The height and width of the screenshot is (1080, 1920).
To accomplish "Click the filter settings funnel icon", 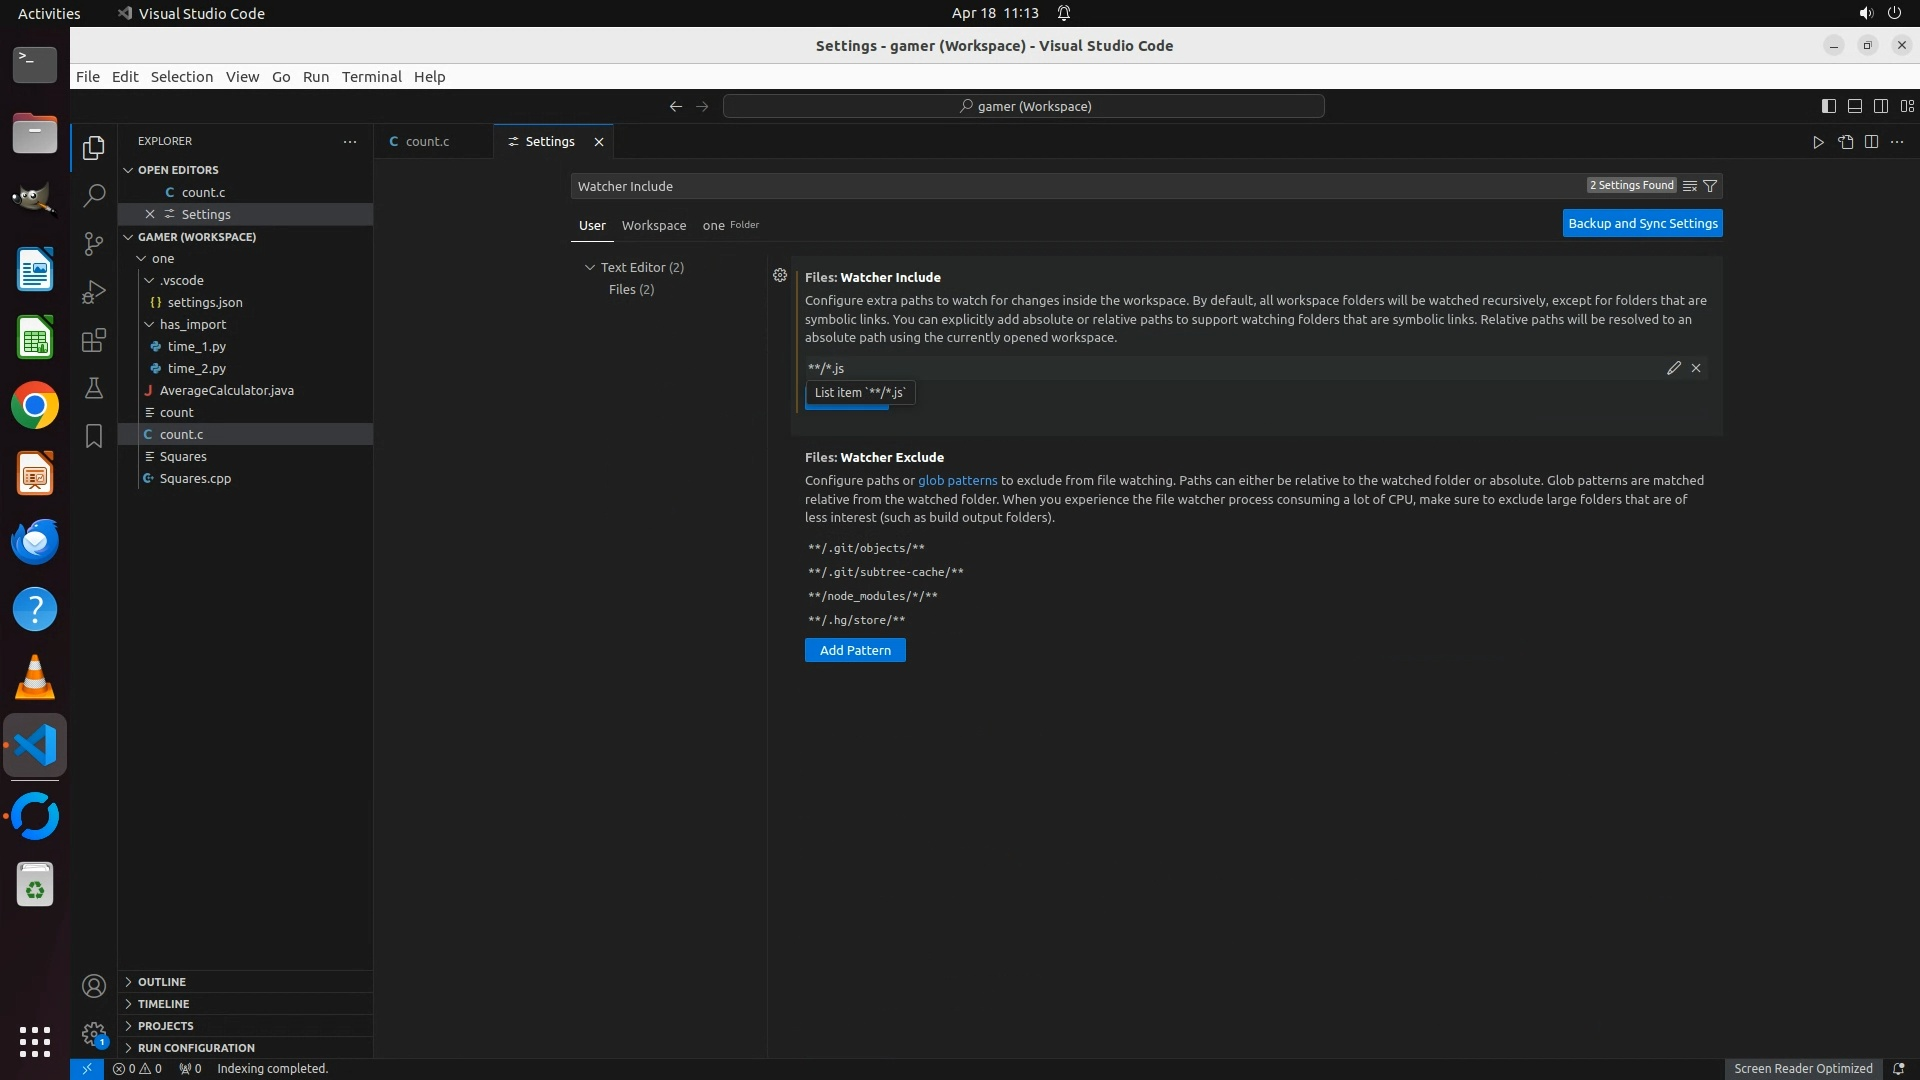I will click(1710, 186).
